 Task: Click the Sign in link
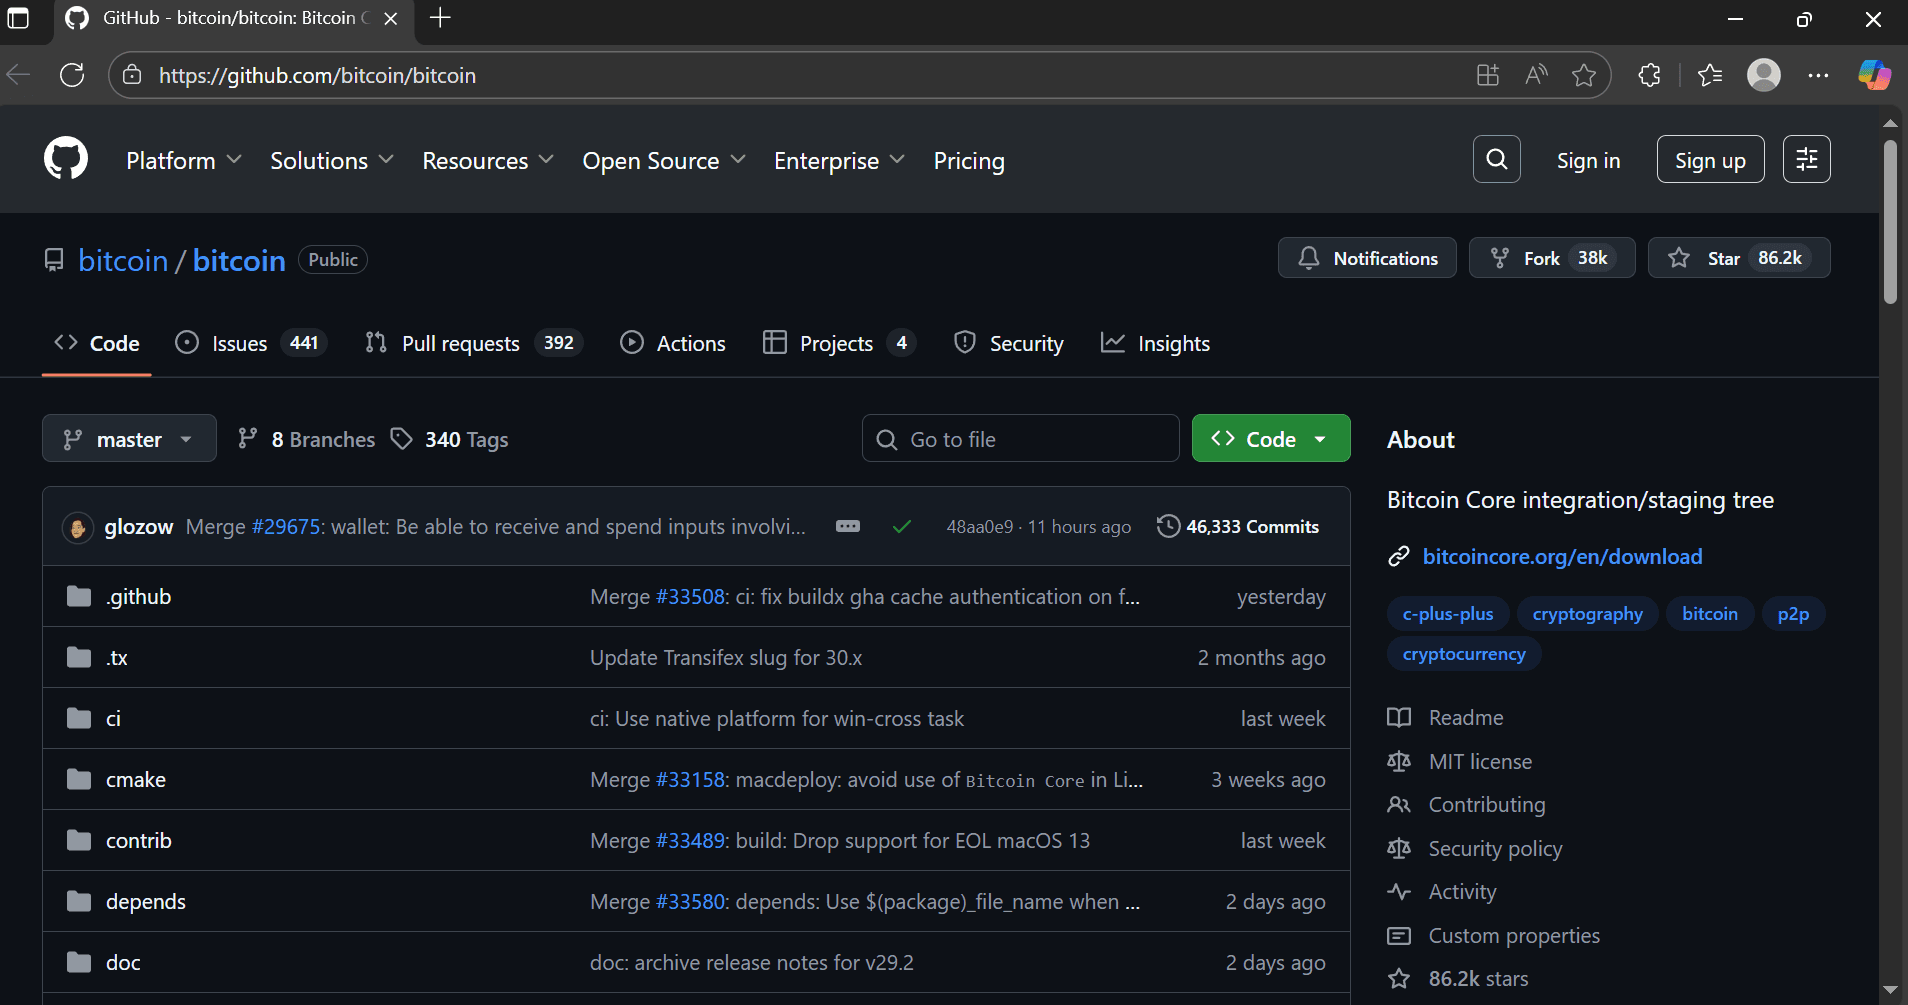(1588, 161)
